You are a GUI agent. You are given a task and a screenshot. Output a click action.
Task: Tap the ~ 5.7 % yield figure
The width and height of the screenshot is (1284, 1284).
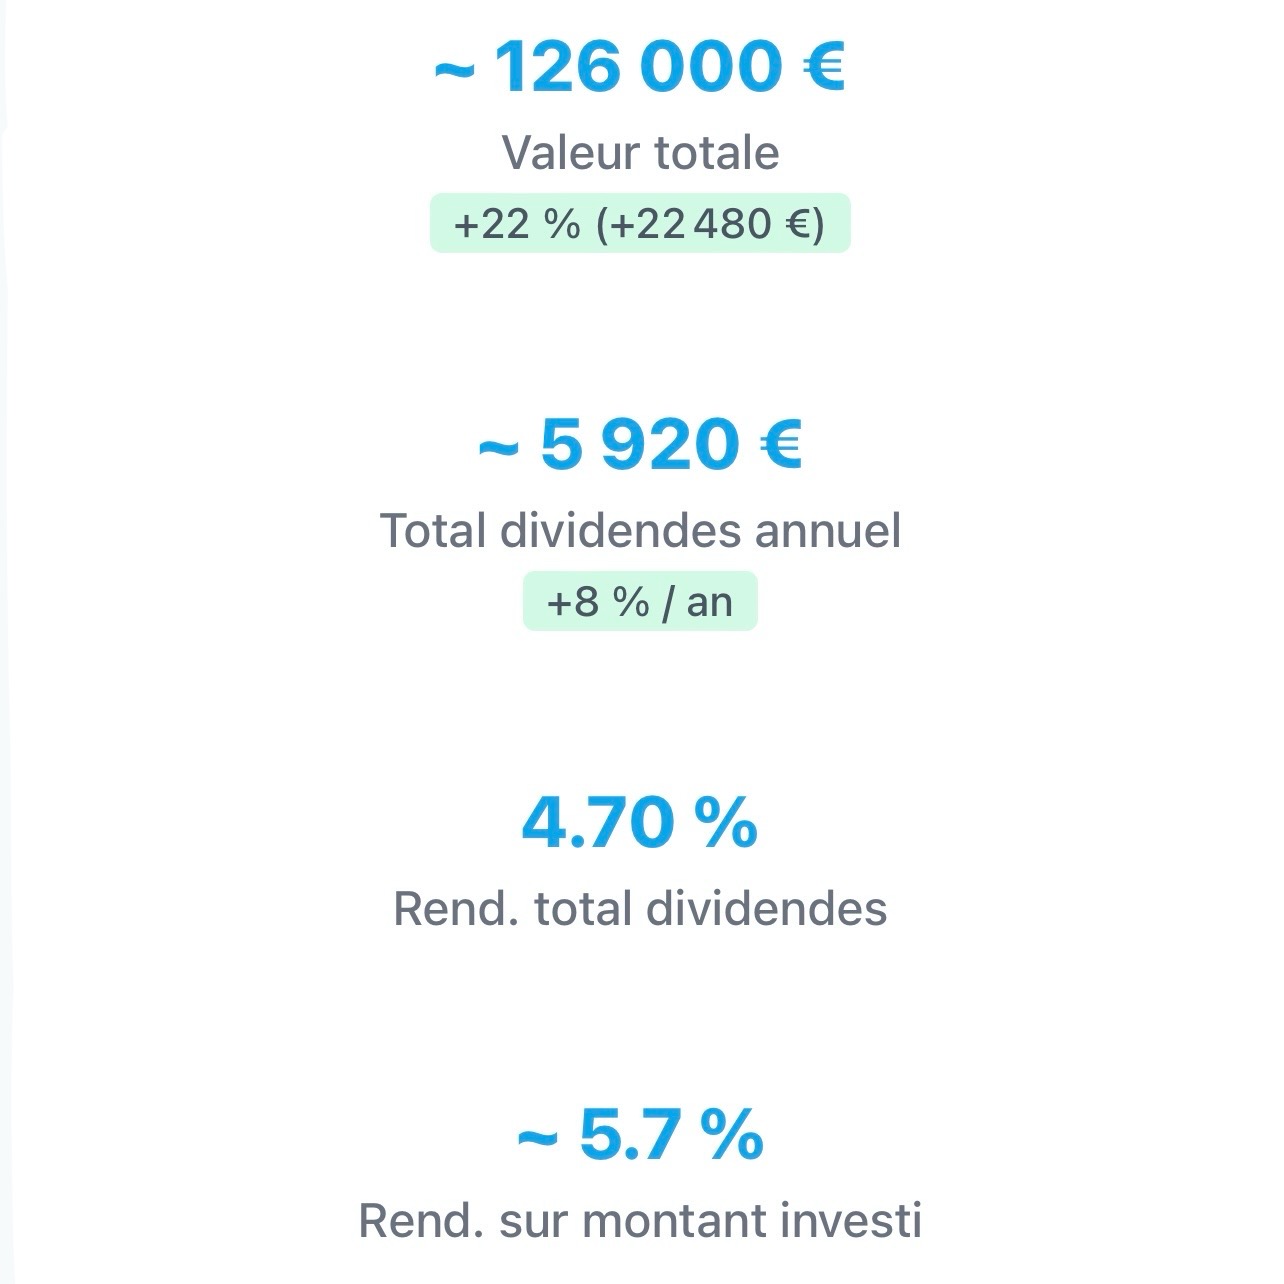(640, 1135)
